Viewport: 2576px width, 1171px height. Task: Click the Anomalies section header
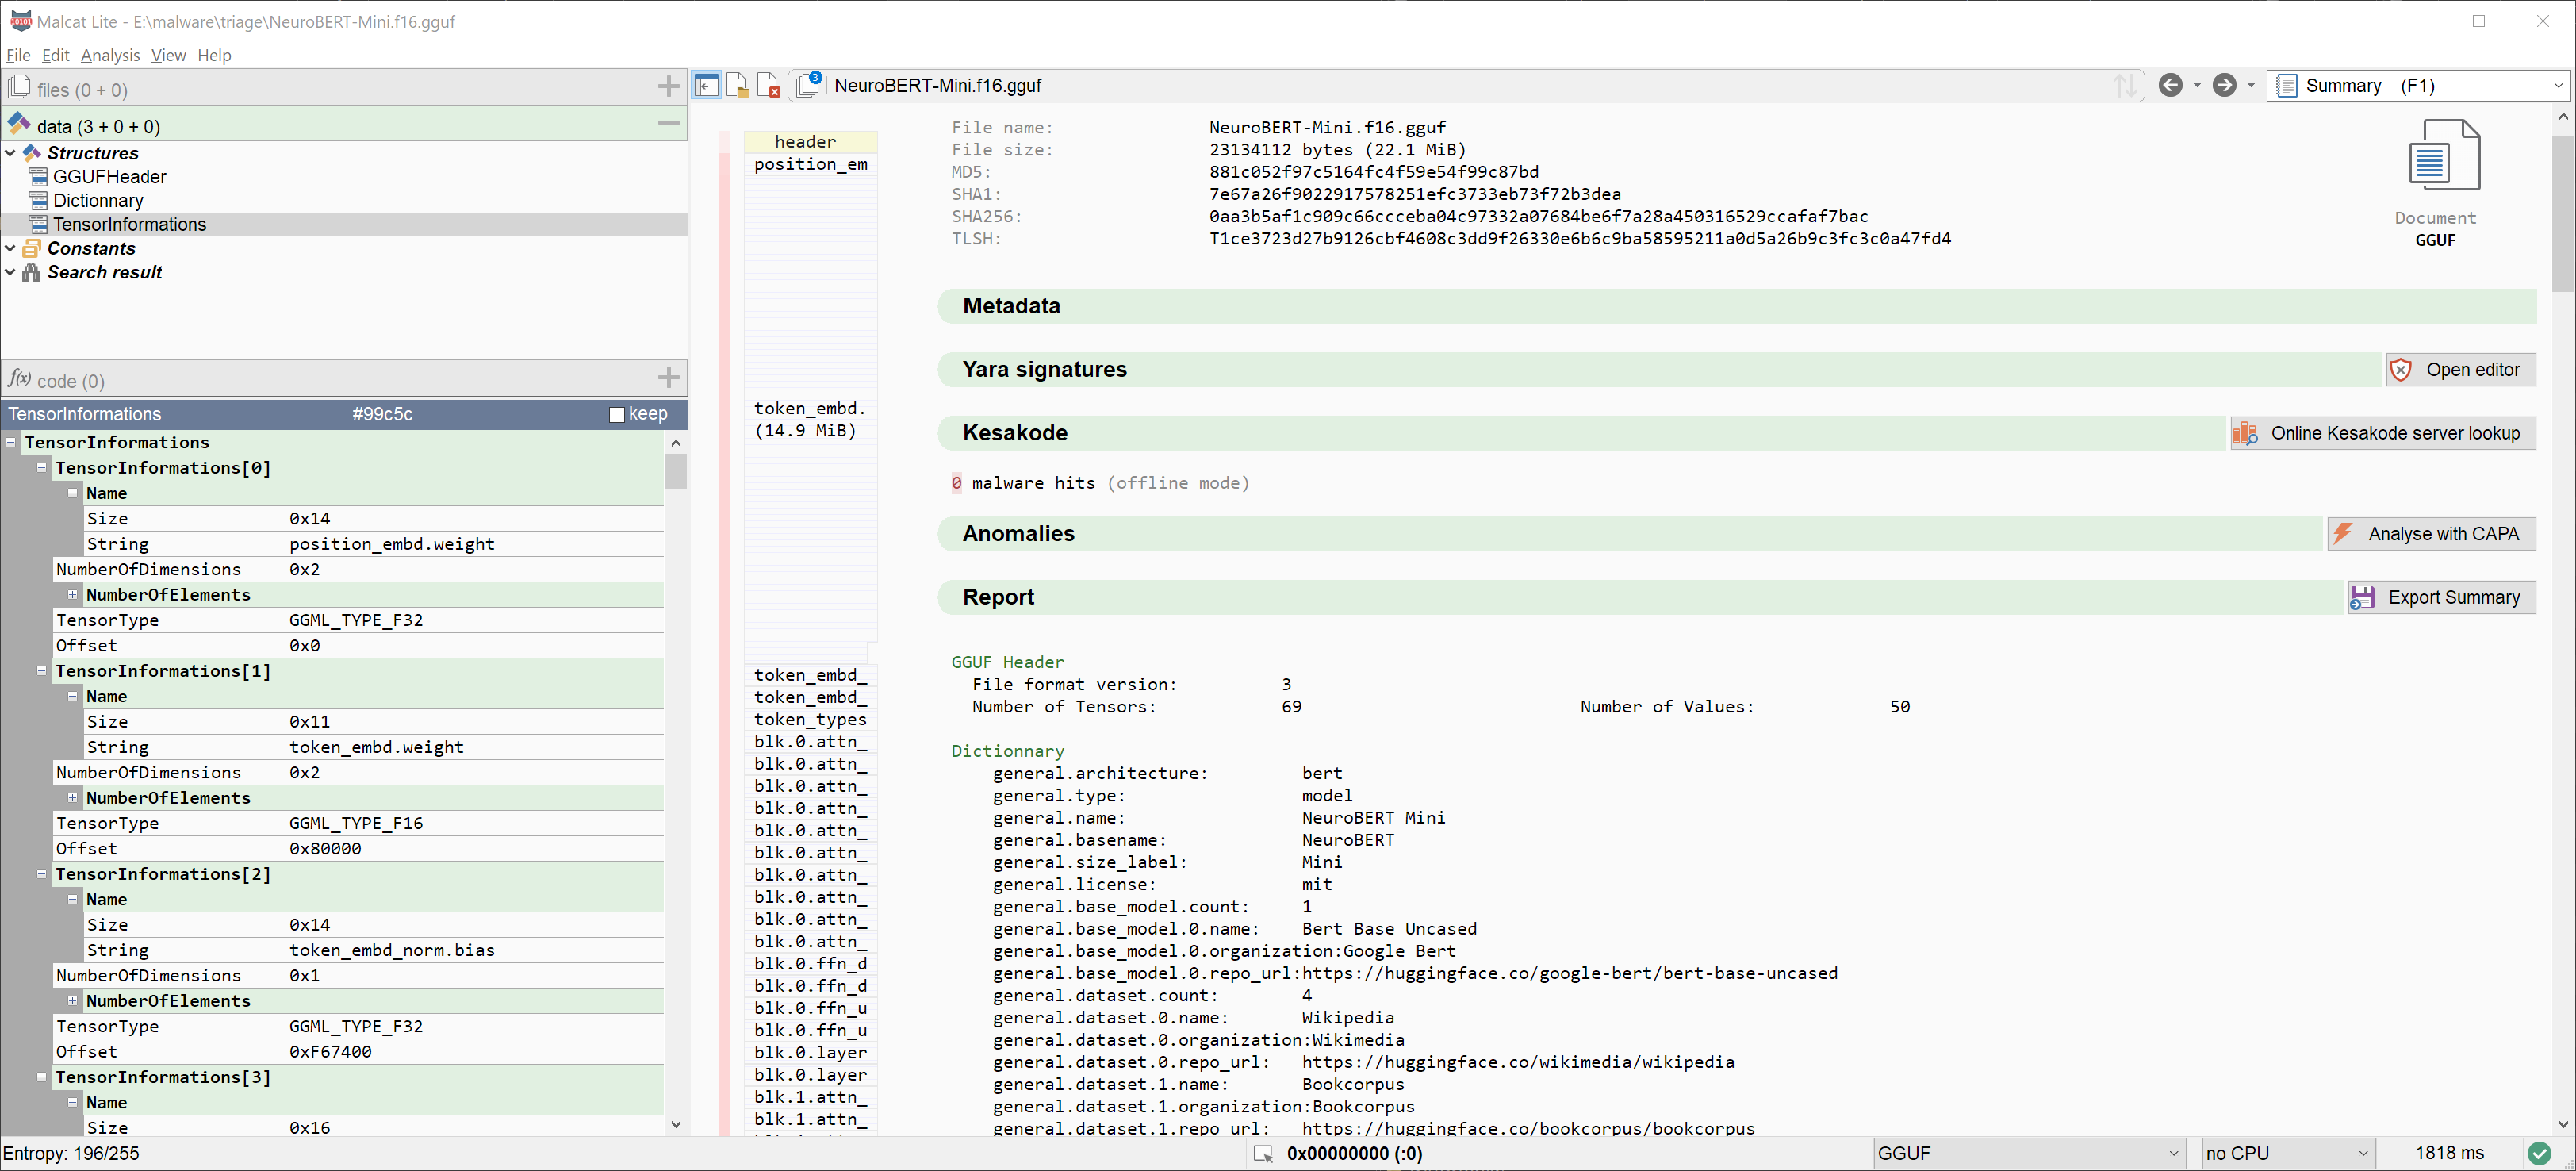(x=1630, y=534)
